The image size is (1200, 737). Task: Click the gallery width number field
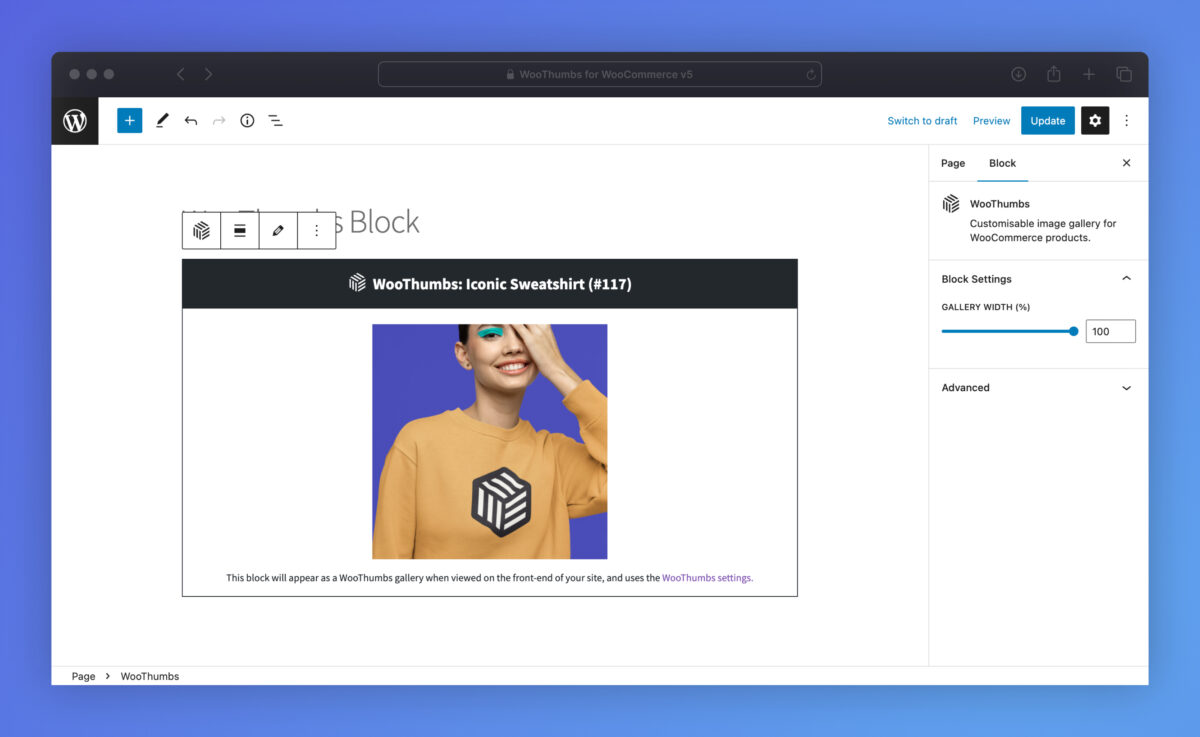click(1110, 332)
